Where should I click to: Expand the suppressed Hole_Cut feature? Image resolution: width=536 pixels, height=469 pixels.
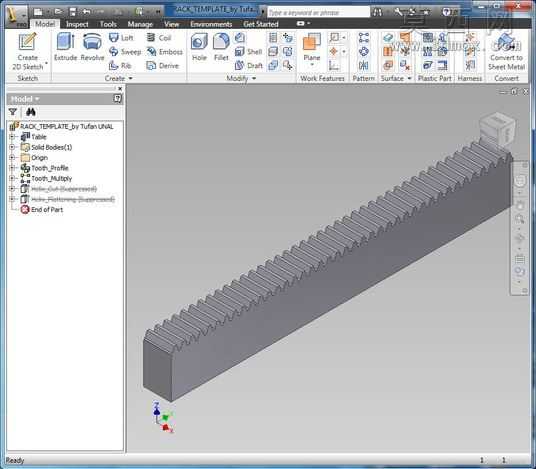coord(12,189)
